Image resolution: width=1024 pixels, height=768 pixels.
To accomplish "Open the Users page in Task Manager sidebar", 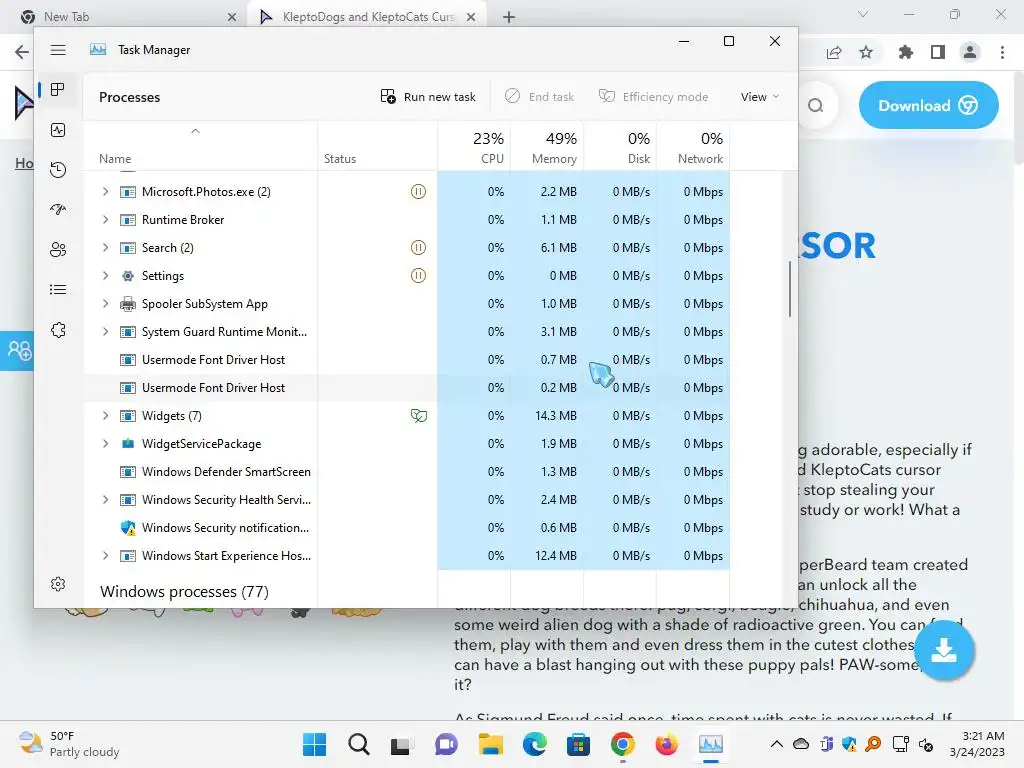I will pos(58,249).
